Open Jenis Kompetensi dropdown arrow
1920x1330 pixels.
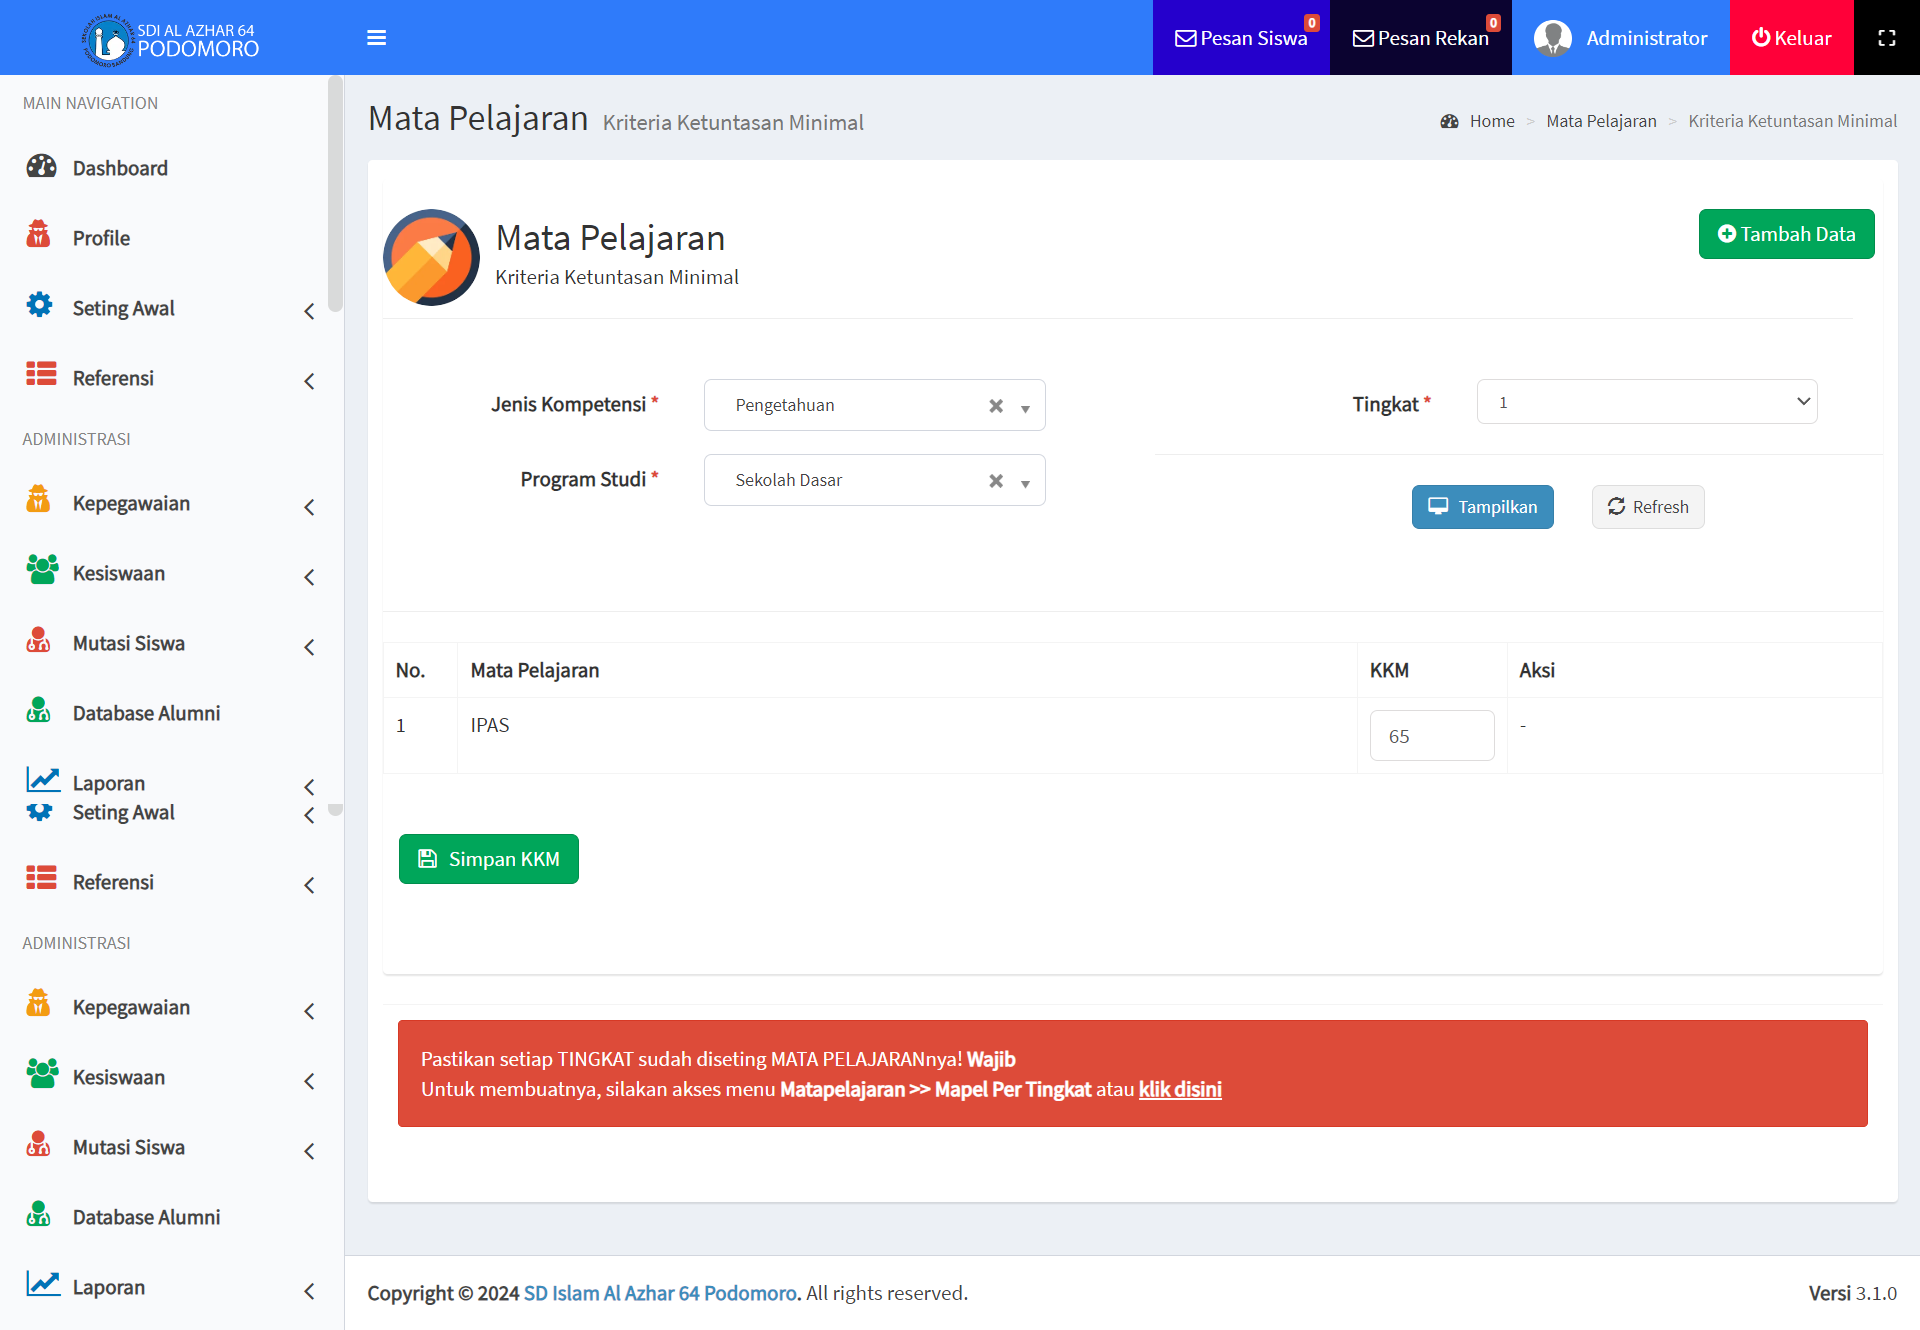coord(1025,408)
